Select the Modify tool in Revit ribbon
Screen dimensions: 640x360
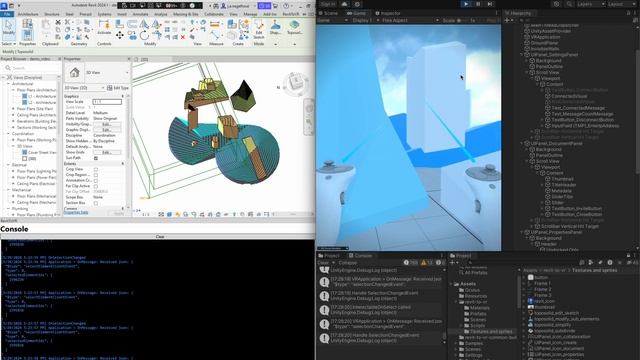(9, 29)
